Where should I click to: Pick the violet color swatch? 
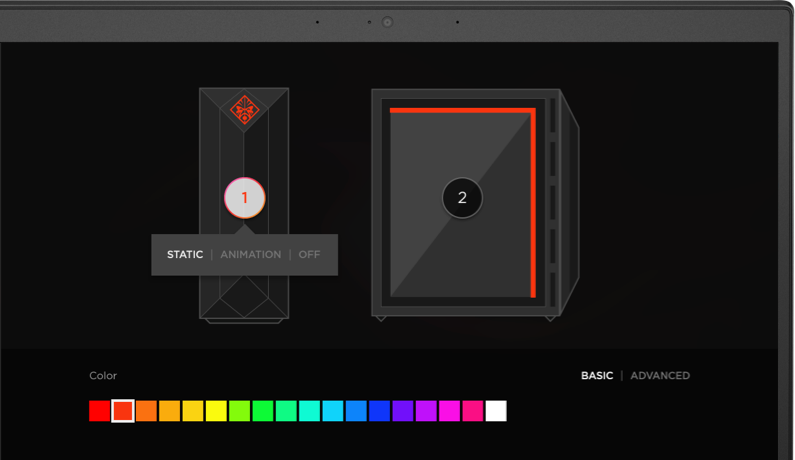403,411
